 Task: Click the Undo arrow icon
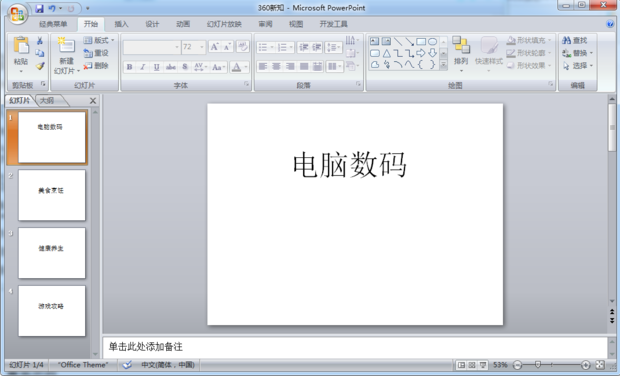[52, 8]
